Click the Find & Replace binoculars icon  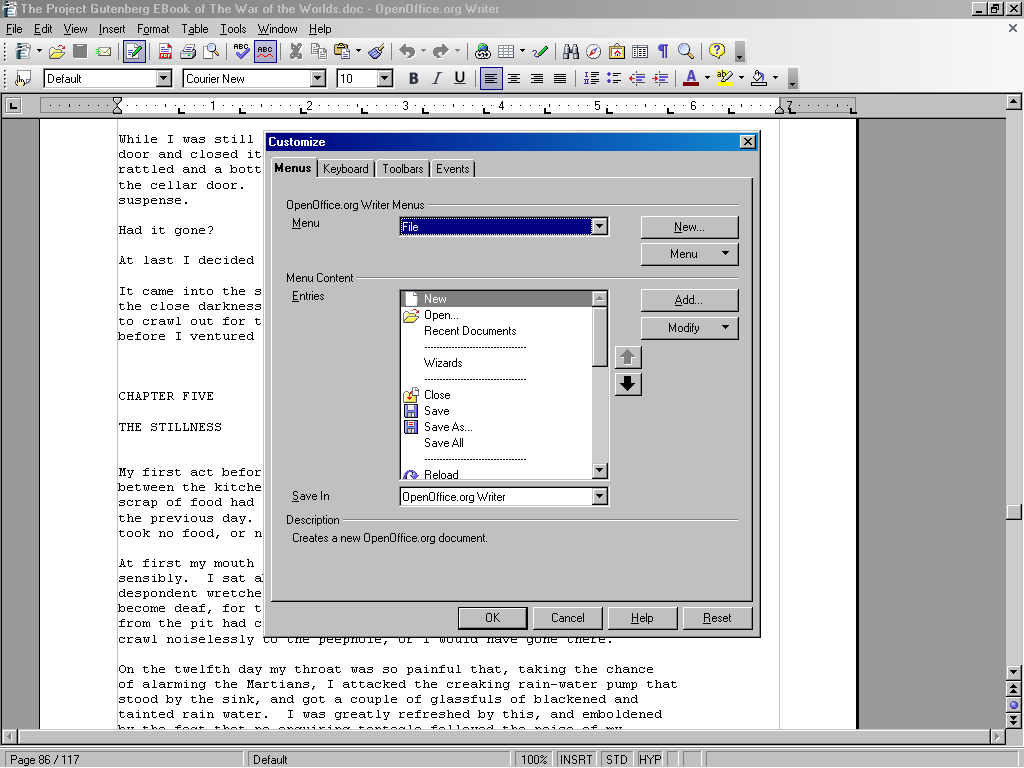(571, 51)
